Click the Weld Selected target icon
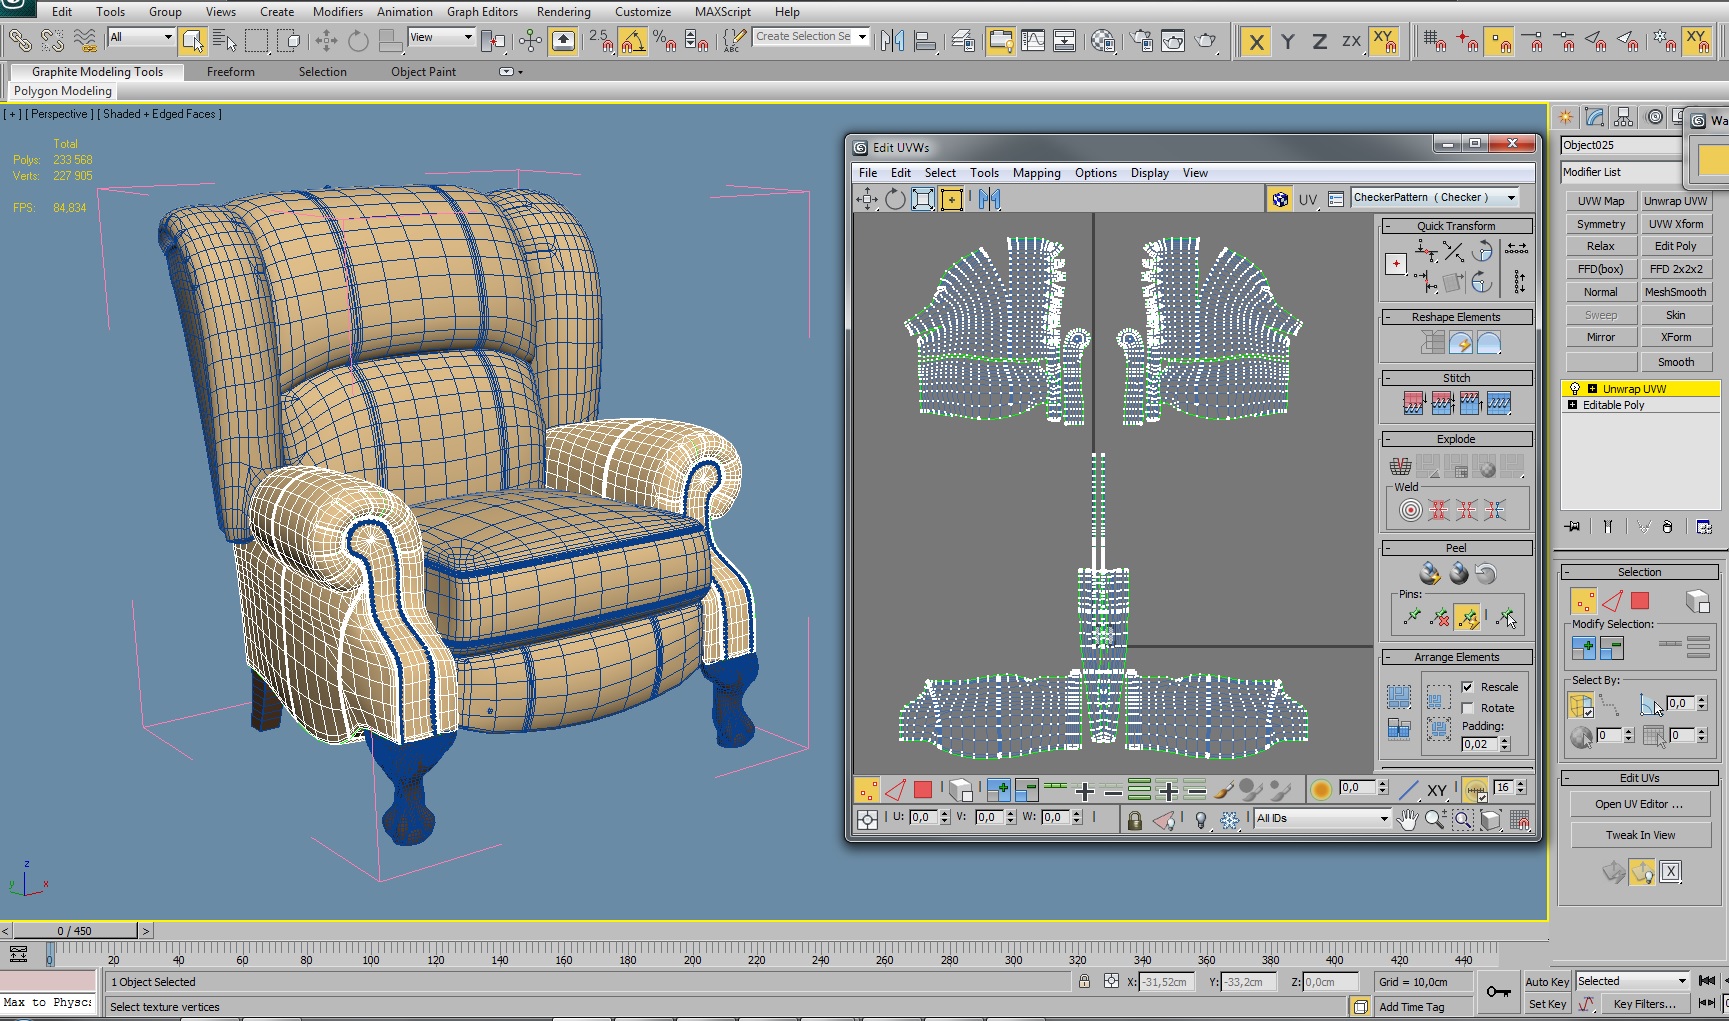This screenshot has height=1021, width=1729. point(1410,510)
